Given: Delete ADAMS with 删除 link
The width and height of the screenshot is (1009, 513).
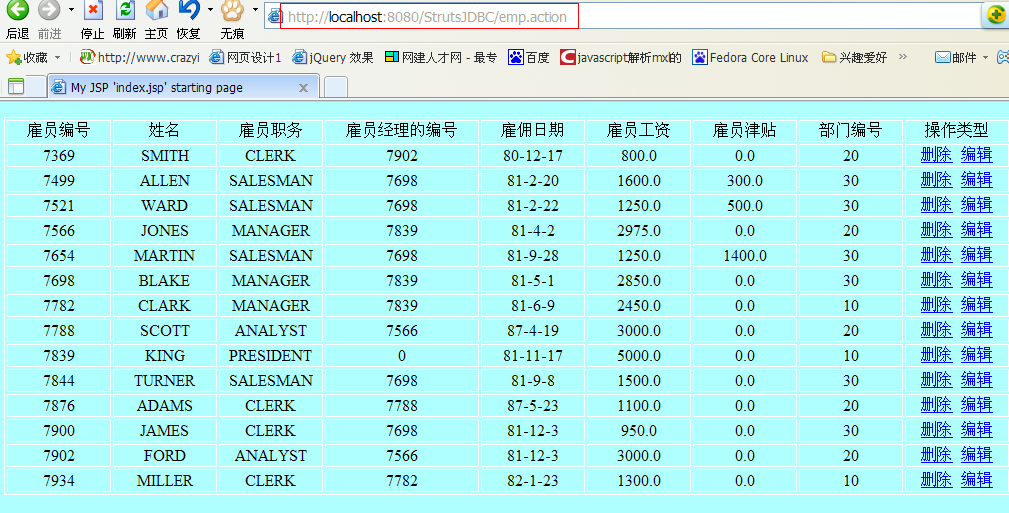Looking at the screenshot, I should pyautogui.click(x=936, y=405).
